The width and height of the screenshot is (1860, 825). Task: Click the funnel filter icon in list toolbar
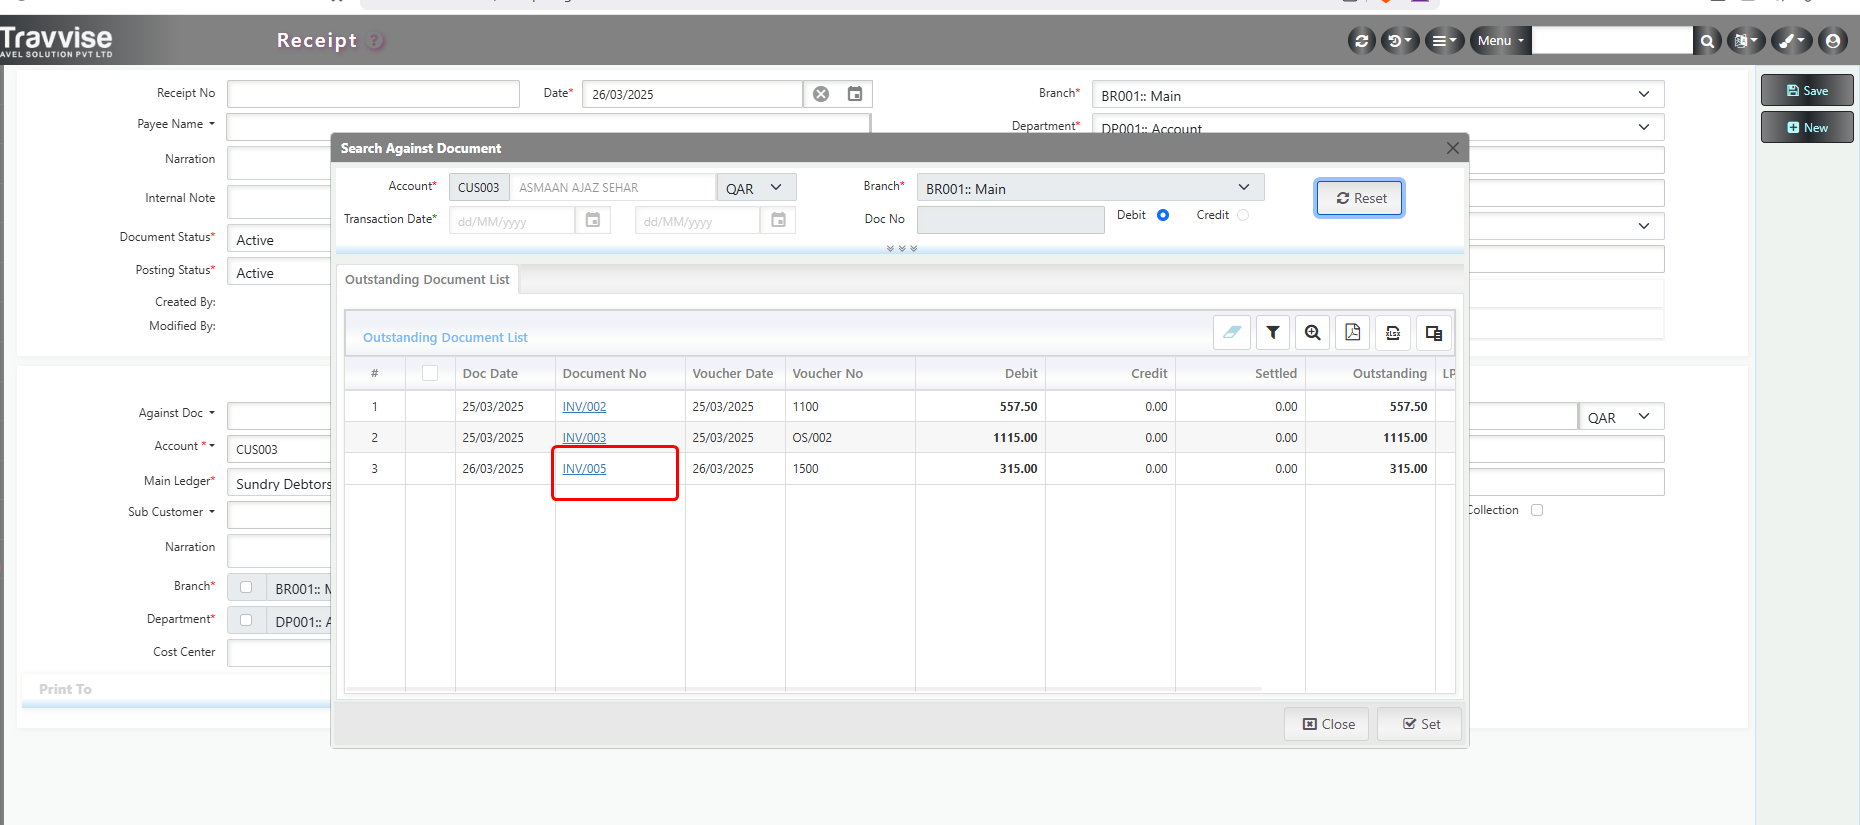click(x=1273, y=333)
